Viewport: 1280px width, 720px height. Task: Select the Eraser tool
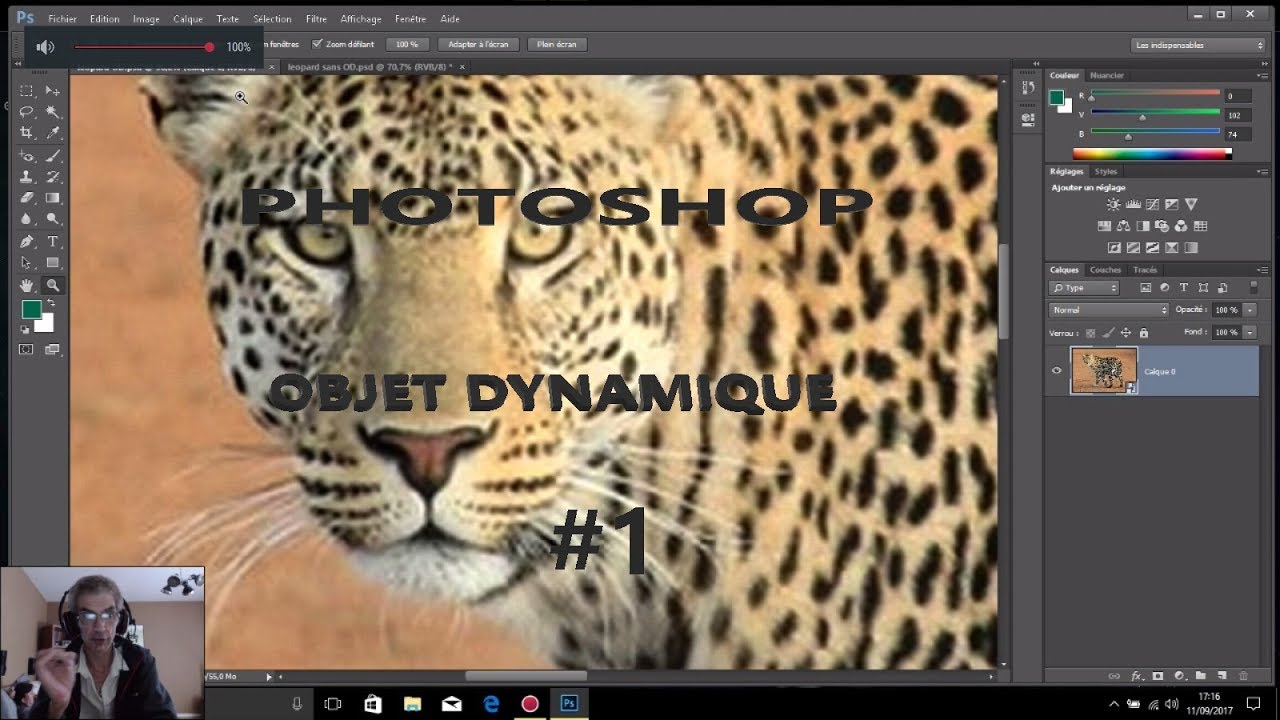click(x=27, y=198)
